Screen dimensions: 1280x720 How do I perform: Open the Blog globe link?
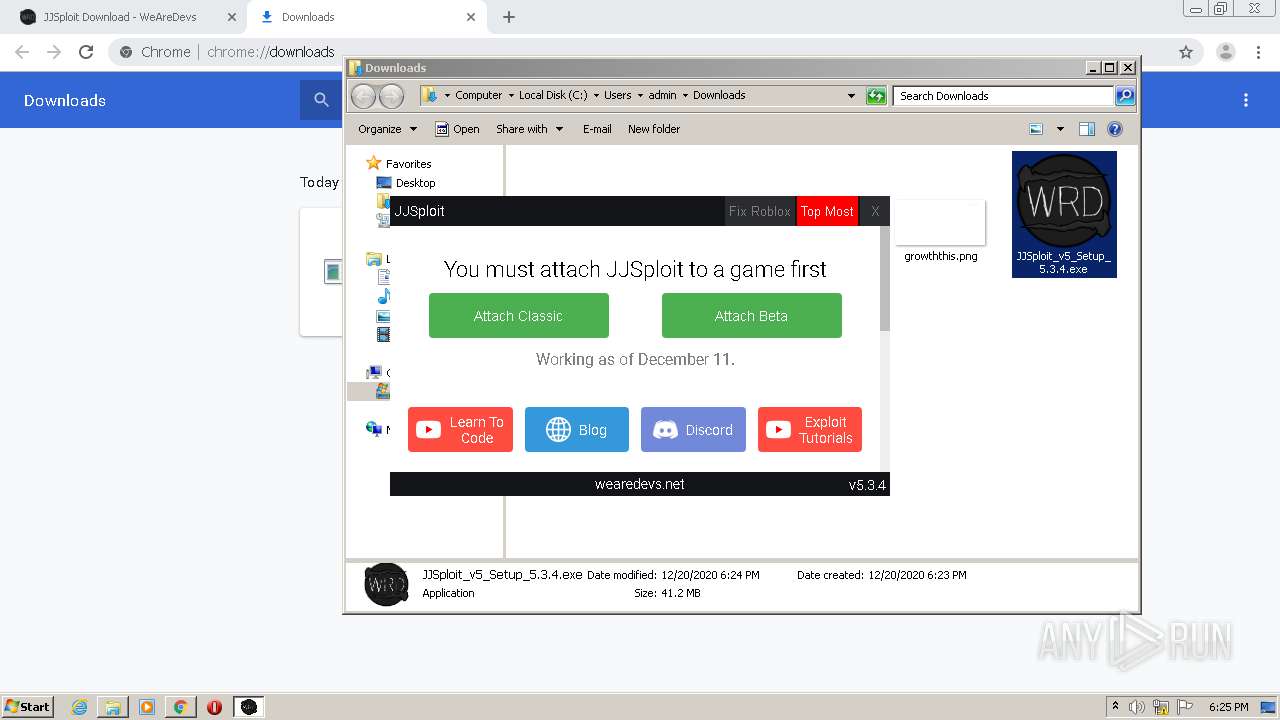(577, 430)
